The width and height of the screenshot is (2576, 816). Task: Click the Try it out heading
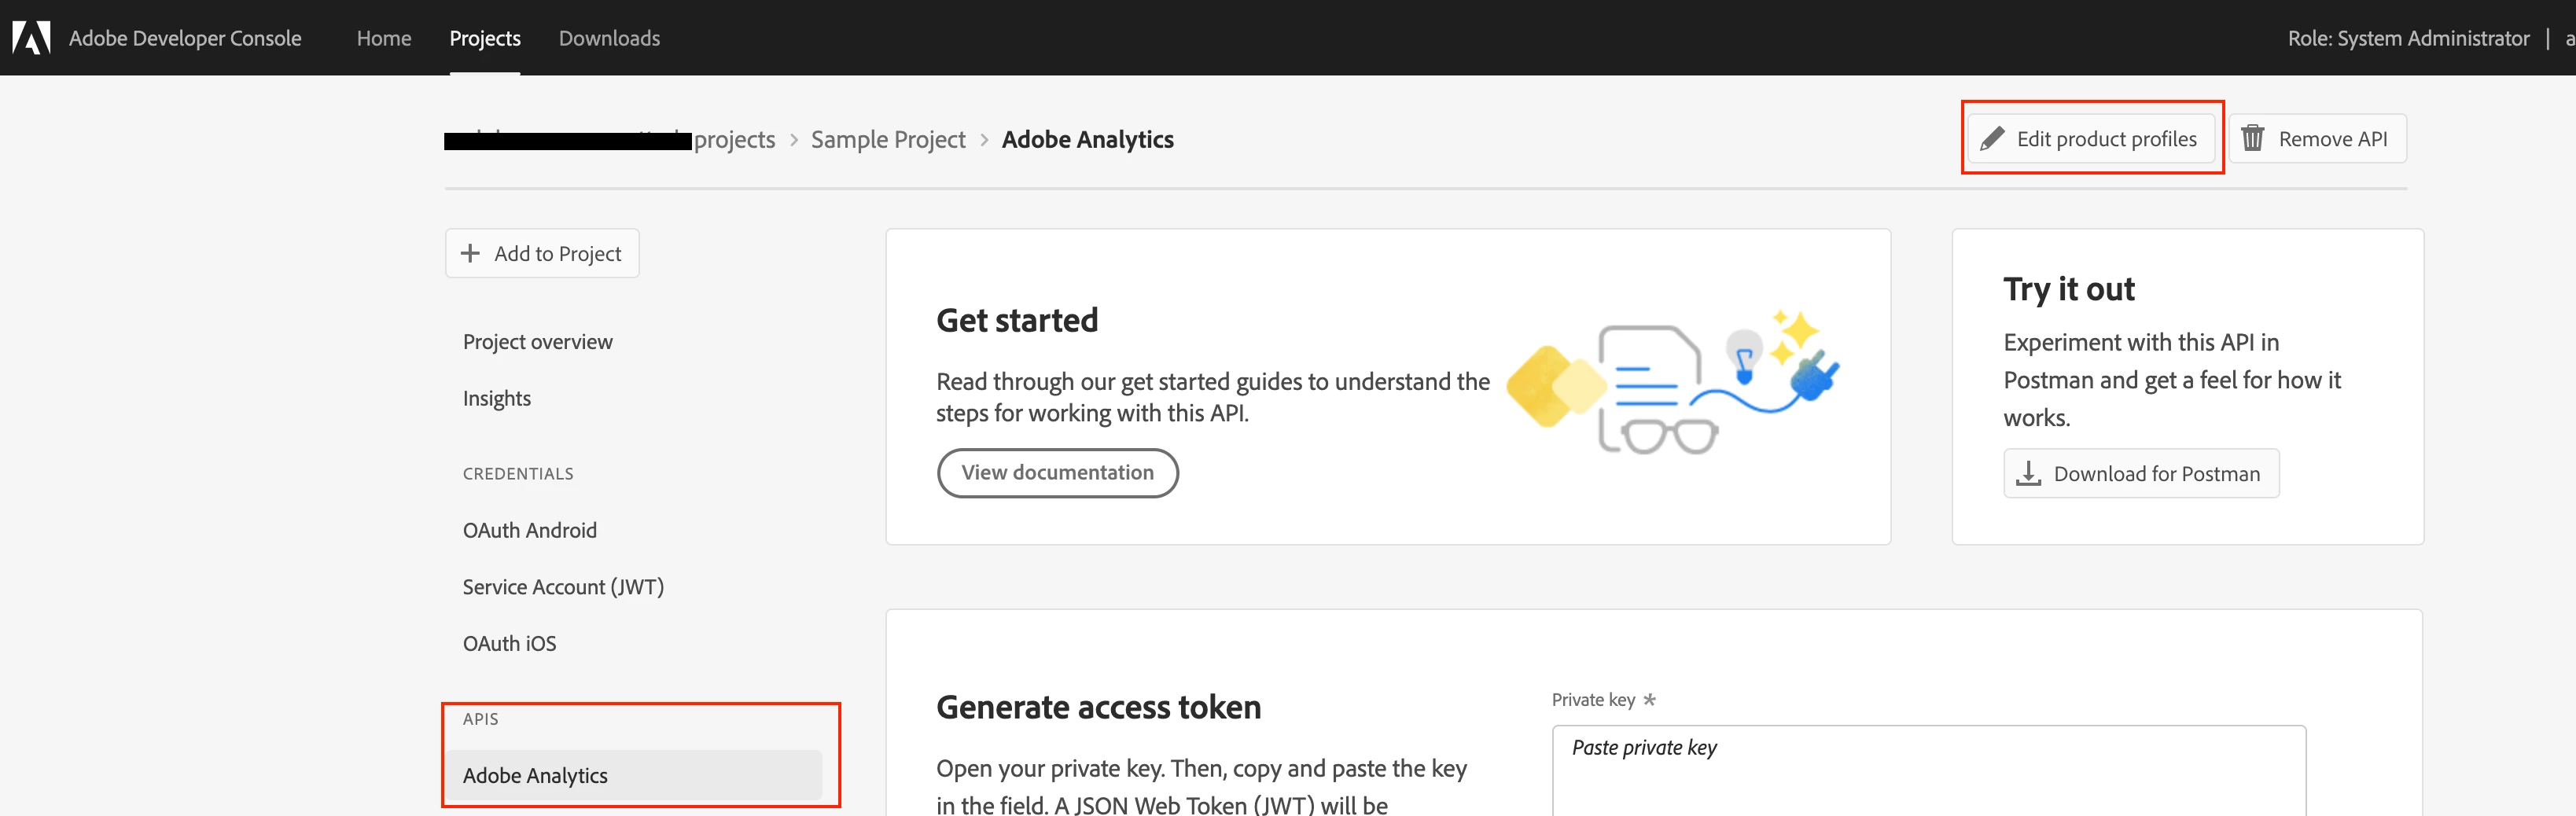coord(2068,289)
